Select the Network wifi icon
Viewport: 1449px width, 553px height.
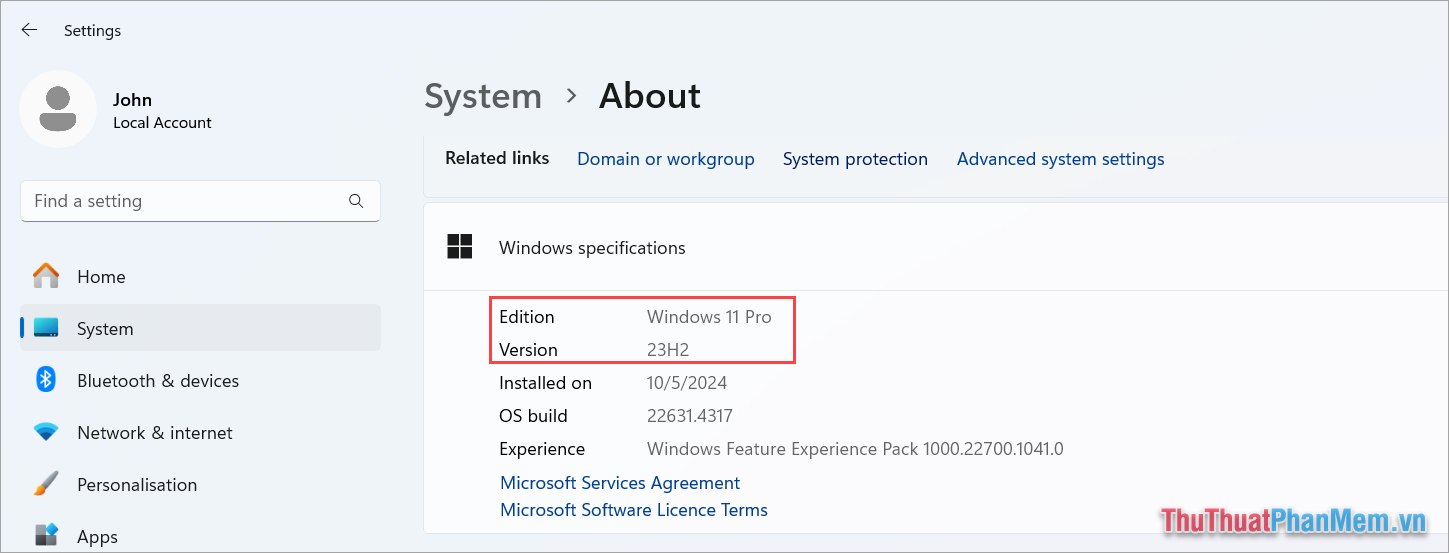46,432
